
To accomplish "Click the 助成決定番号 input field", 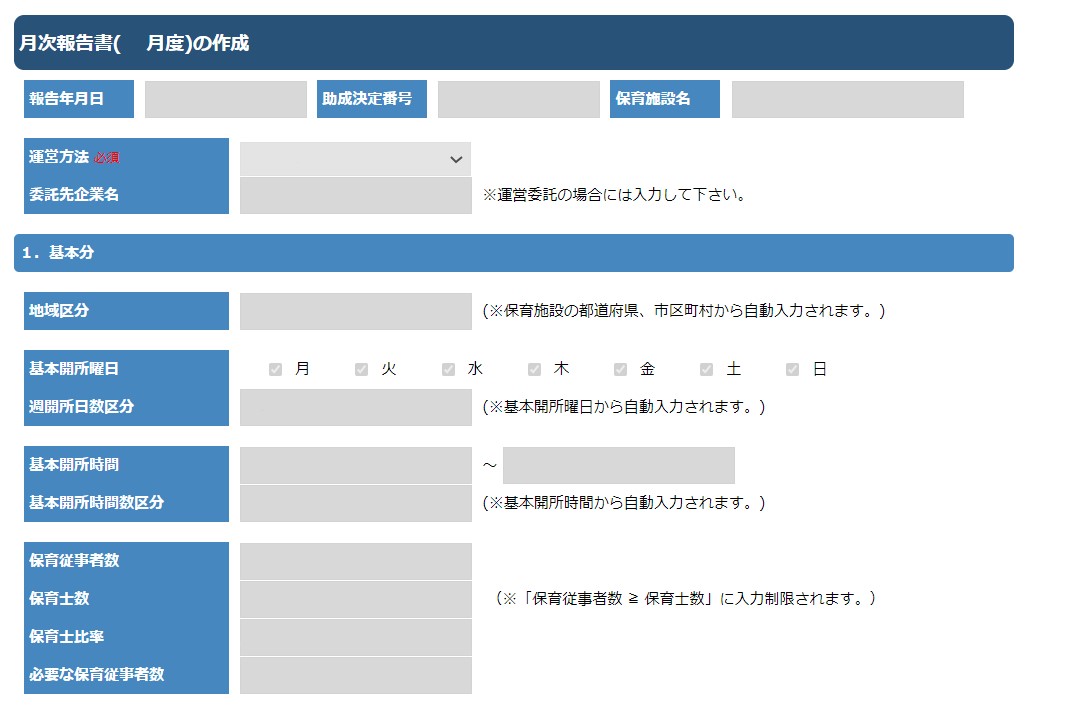I will click(x=519, y=100).
